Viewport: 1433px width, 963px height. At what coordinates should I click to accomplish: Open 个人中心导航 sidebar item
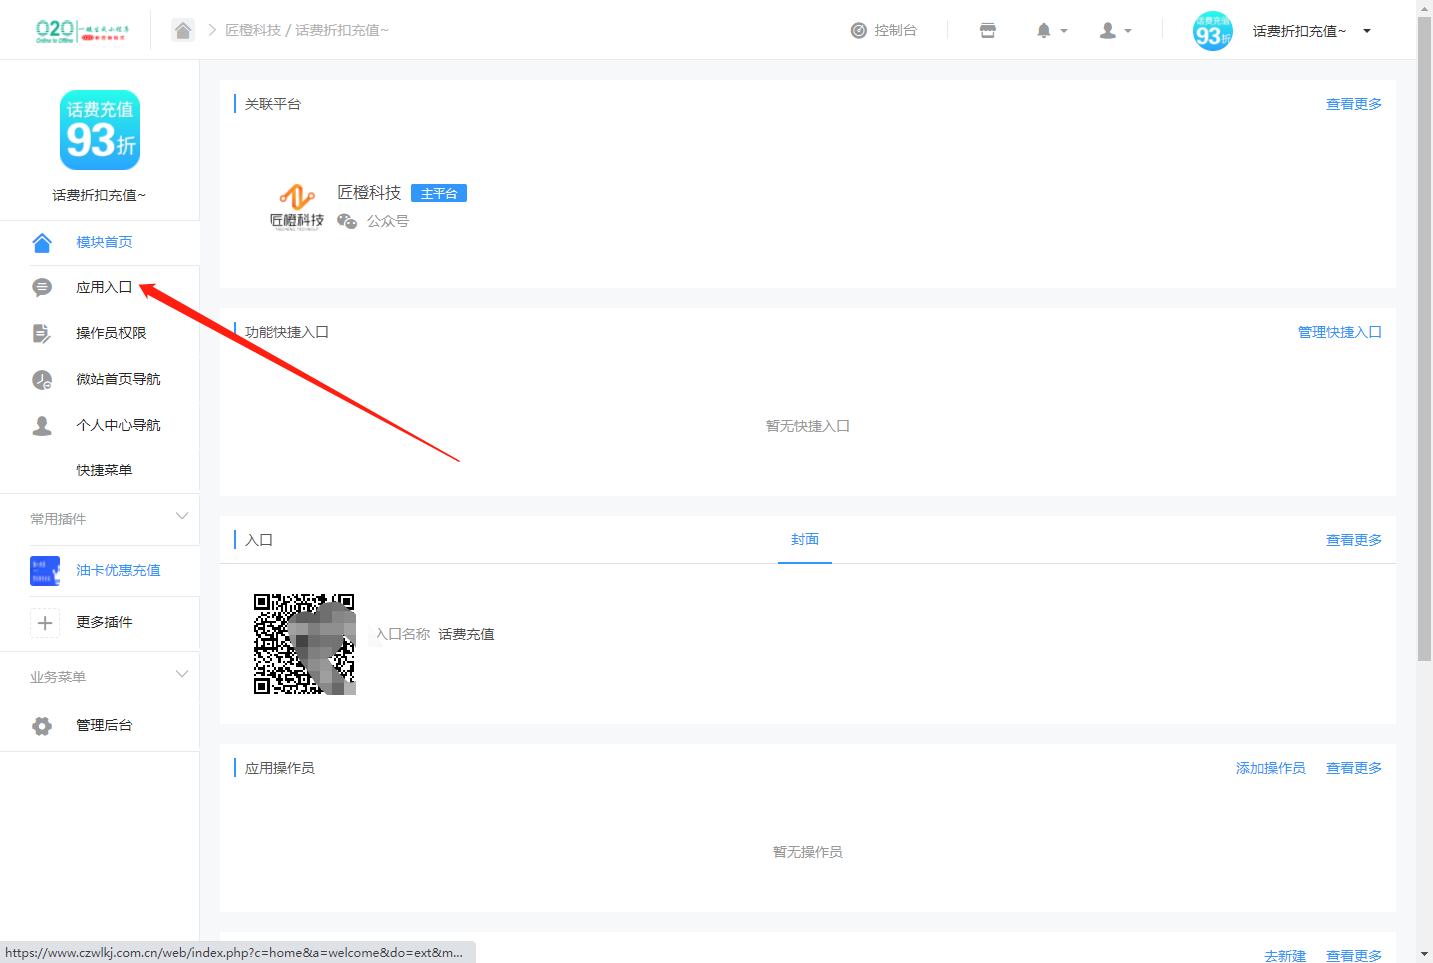[x=118, y=425]
